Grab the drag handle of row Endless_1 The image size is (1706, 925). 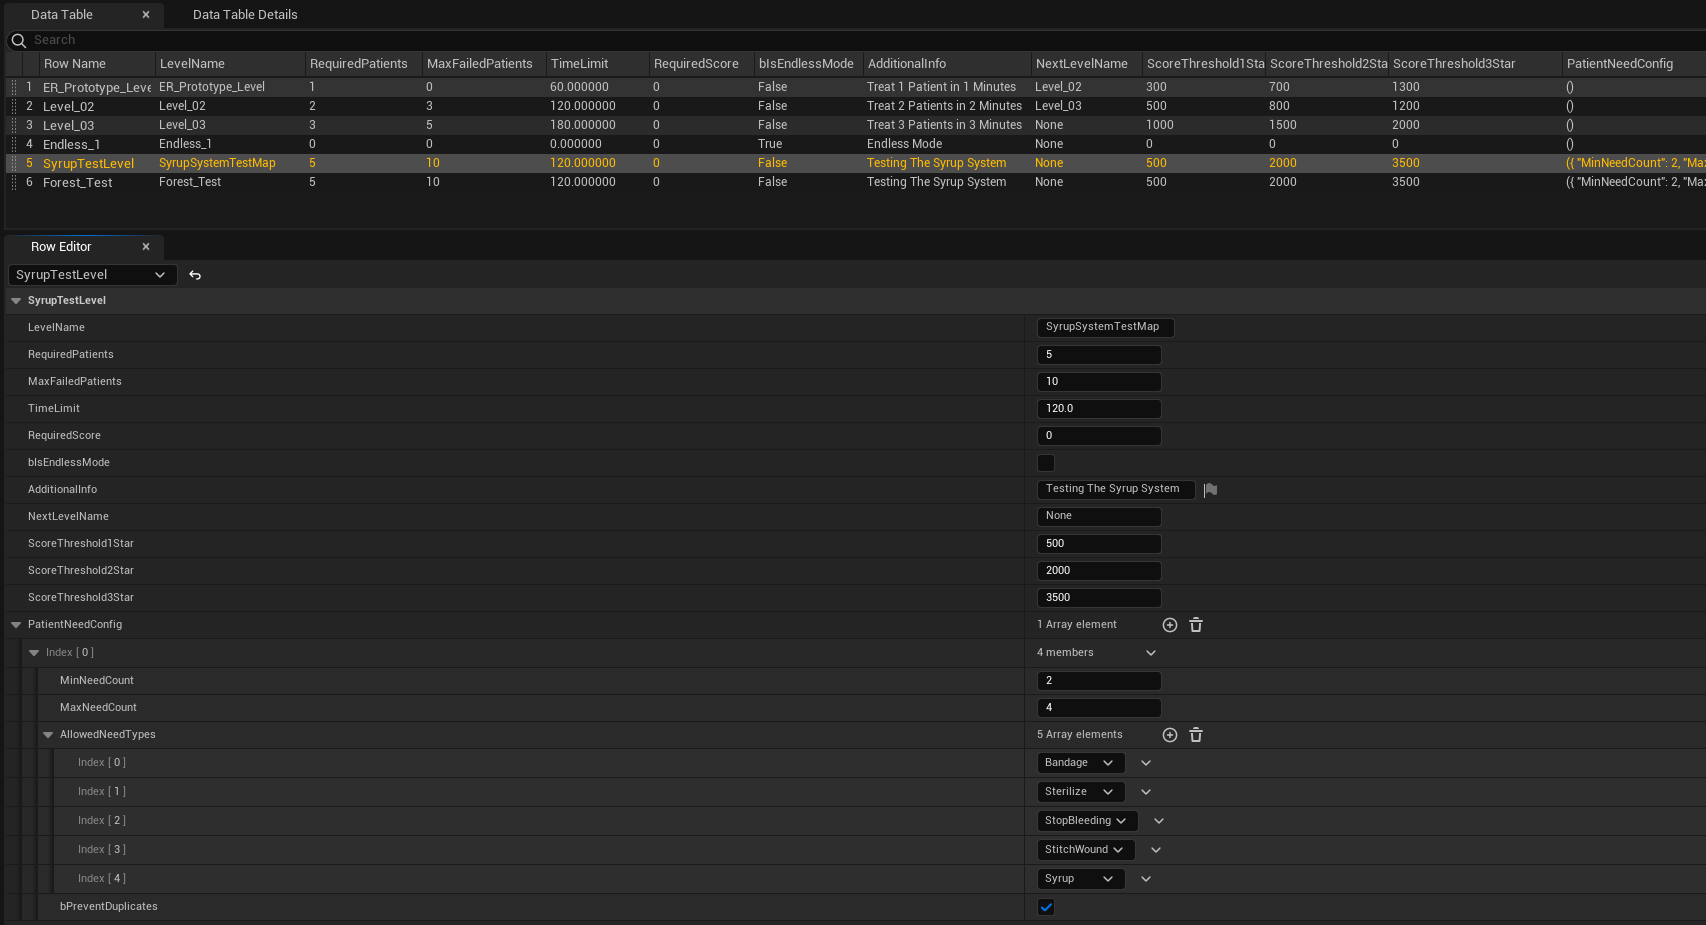click(x=14, y=144)
